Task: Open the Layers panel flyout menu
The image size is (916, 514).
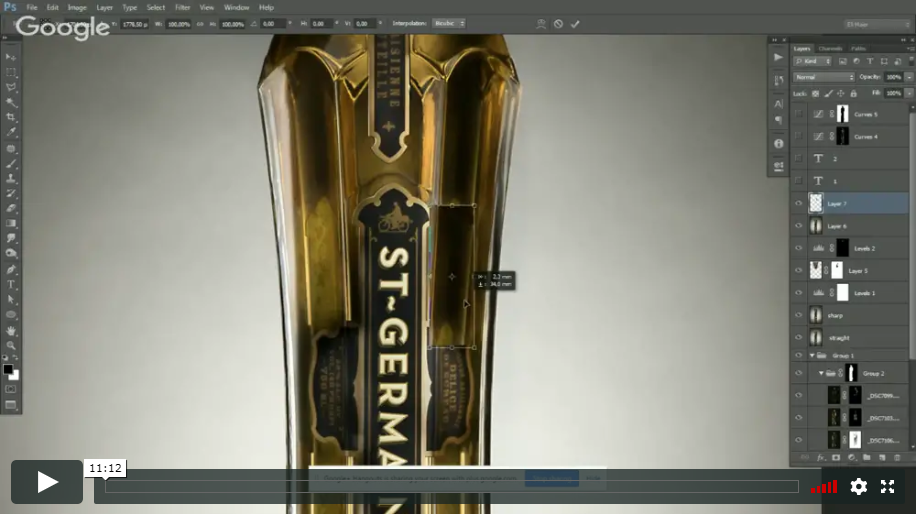Action: coord(910,48)
